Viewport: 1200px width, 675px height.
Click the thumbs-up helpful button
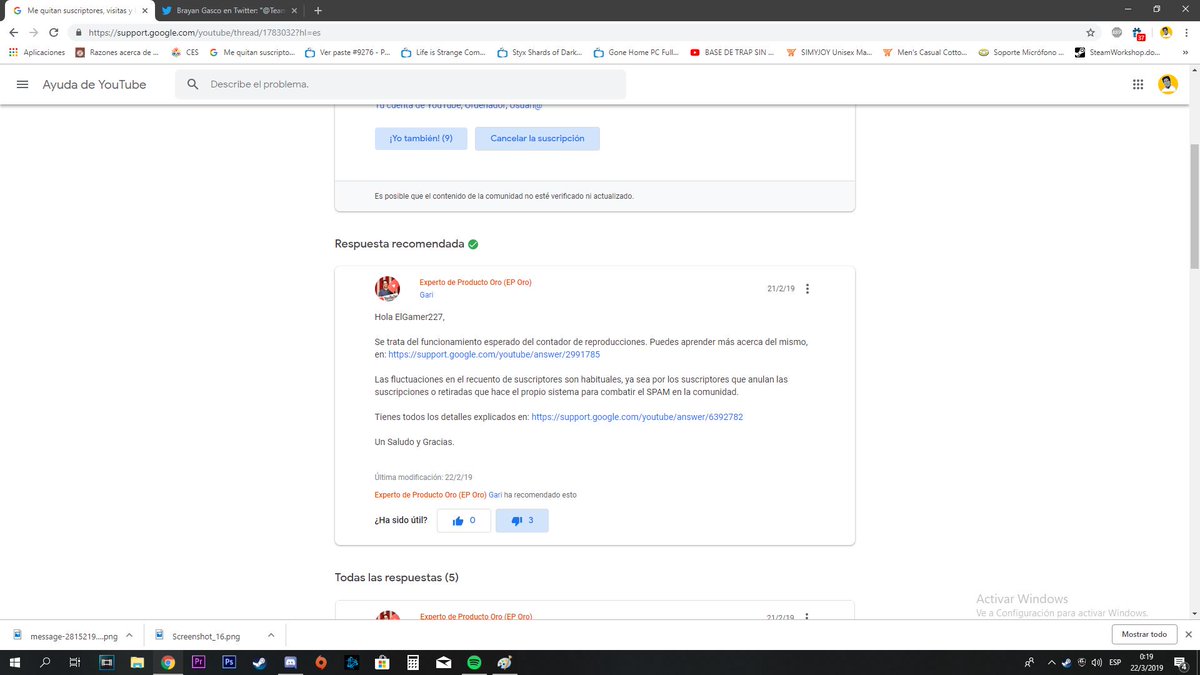click(x=464, y=520)
